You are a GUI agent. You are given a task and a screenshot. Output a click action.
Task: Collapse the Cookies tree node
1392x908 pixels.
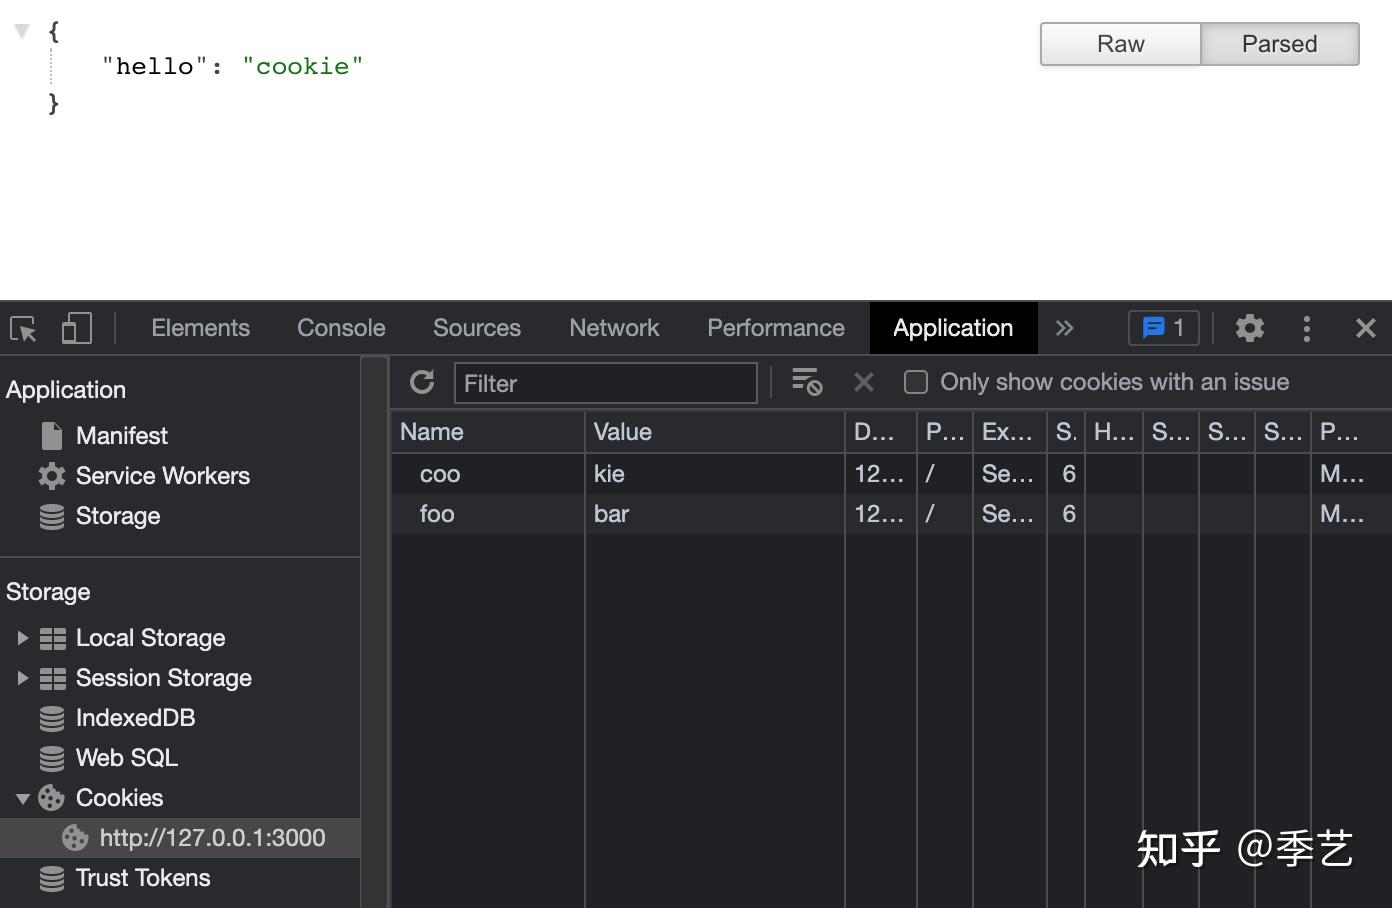[x=22, y=798]
